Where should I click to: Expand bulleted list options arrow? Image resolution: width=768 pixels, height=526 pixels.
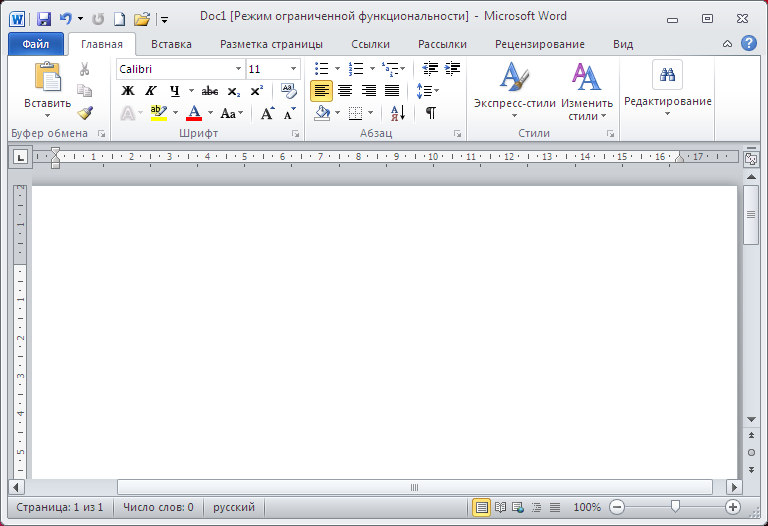(337, 69)
